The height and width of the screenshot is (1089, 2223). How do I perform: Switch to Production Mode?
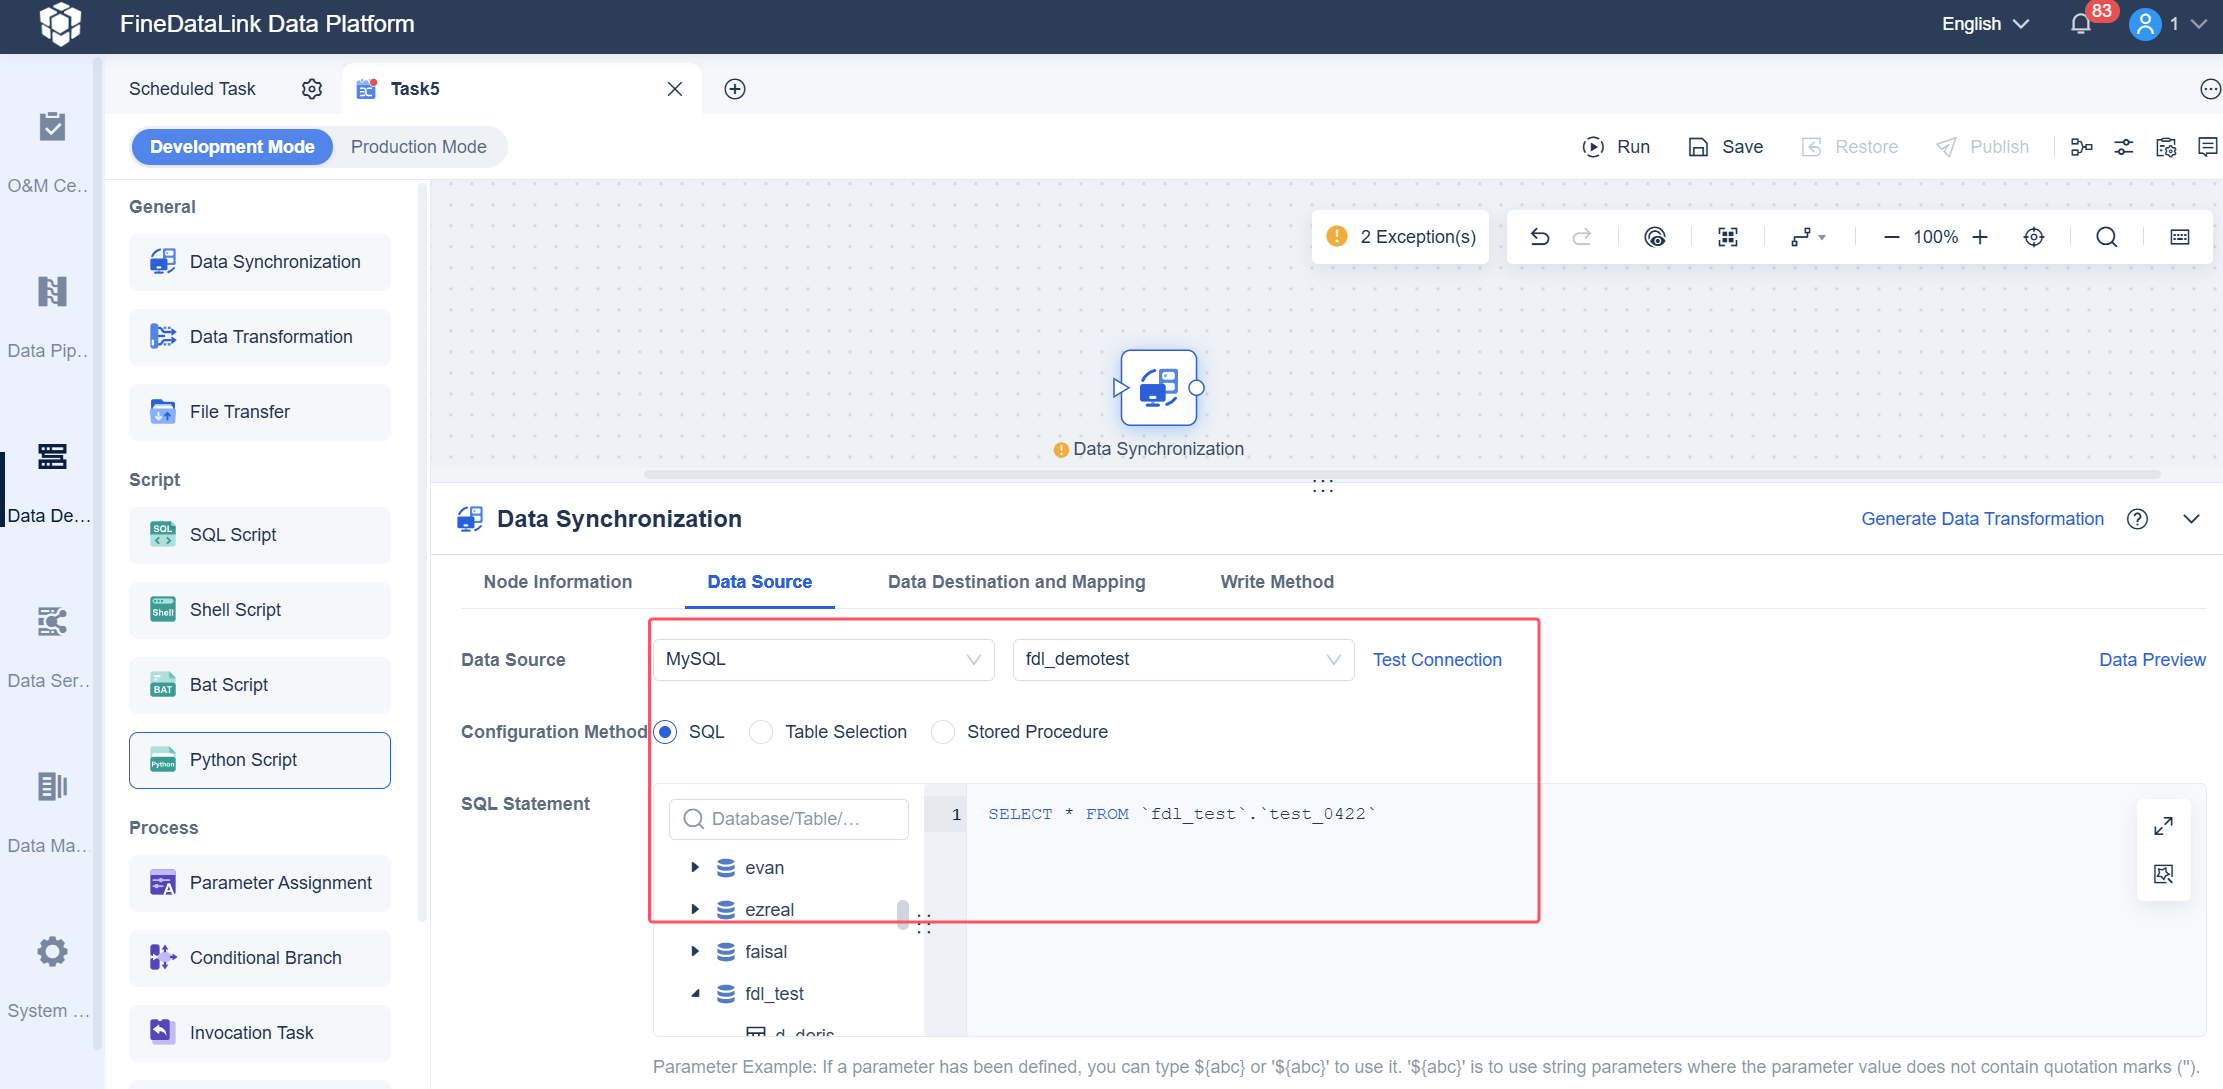point(419,147)
